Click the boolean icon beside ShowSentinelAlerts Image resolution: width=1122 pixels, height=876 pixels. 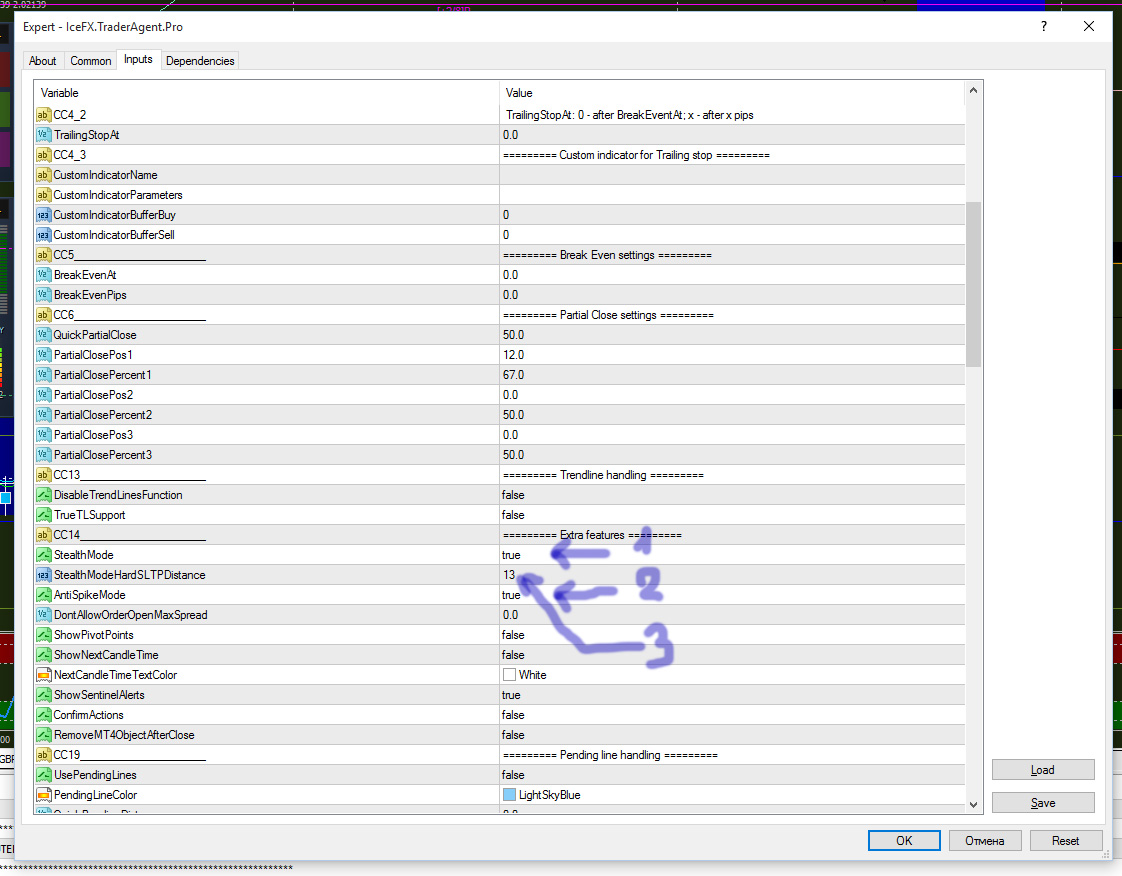pos(44,695)
